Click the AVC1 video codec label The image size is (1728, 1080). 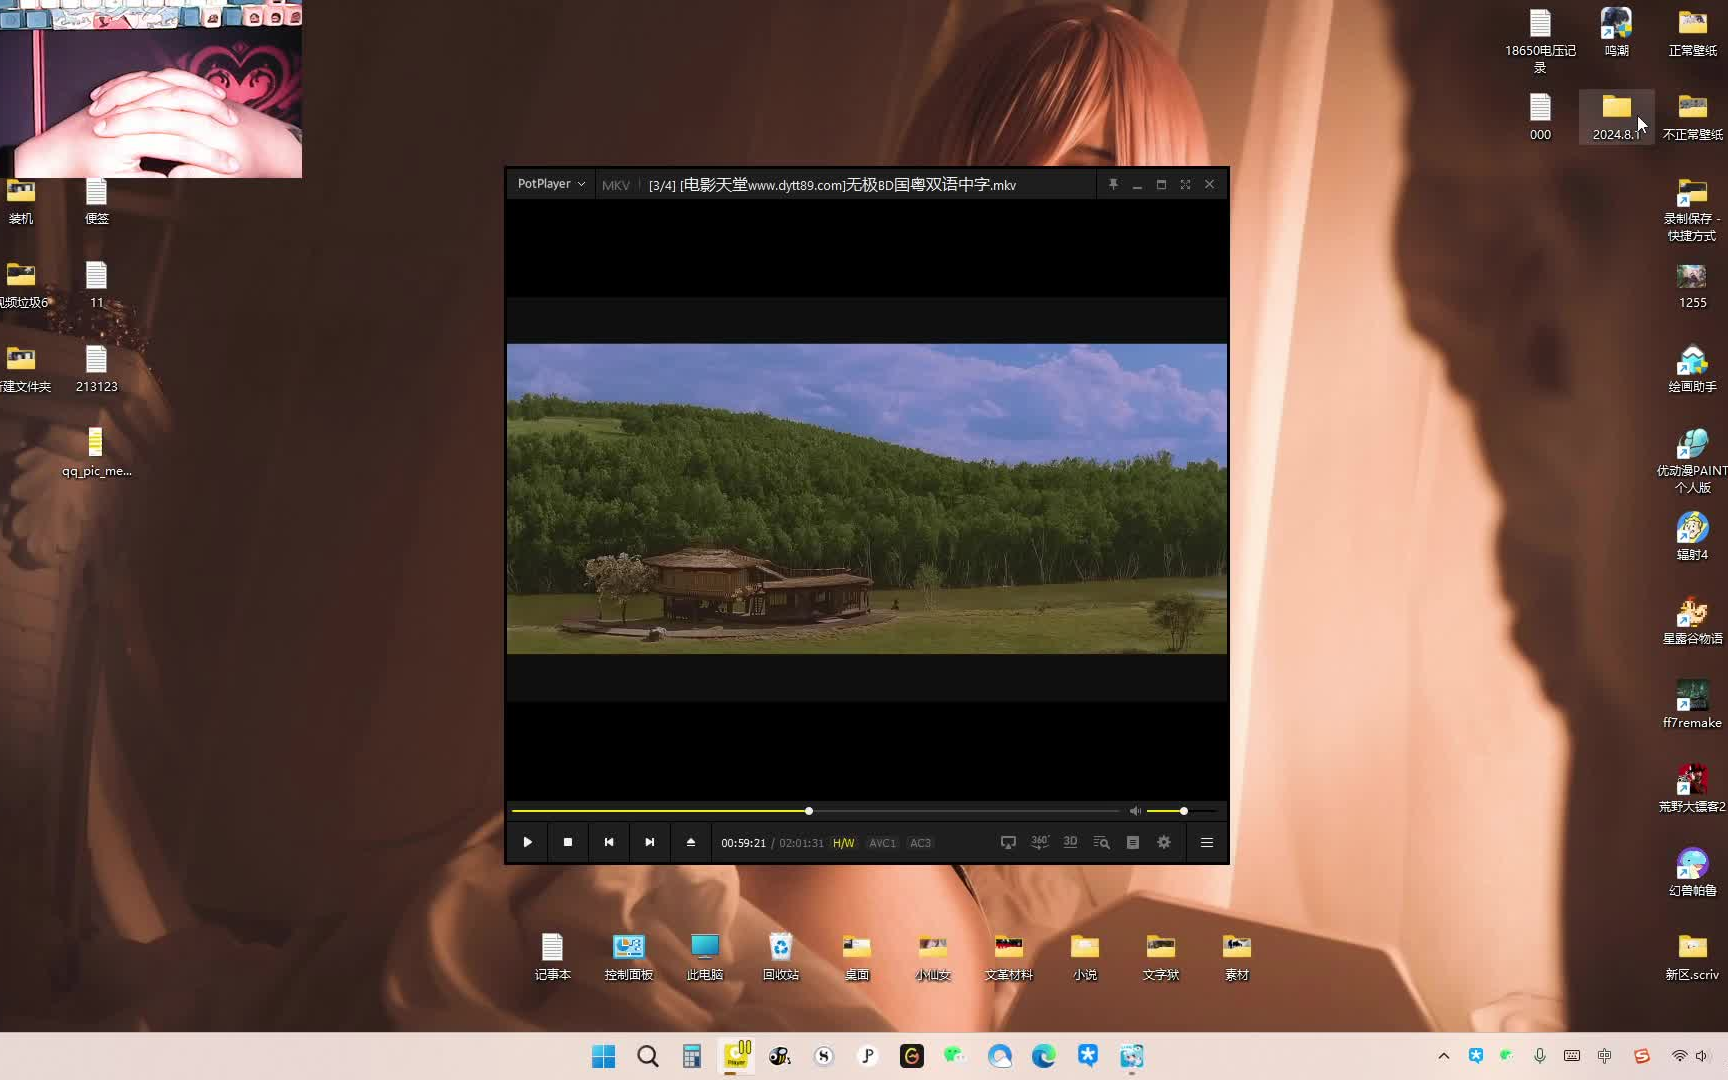point(882,843)
